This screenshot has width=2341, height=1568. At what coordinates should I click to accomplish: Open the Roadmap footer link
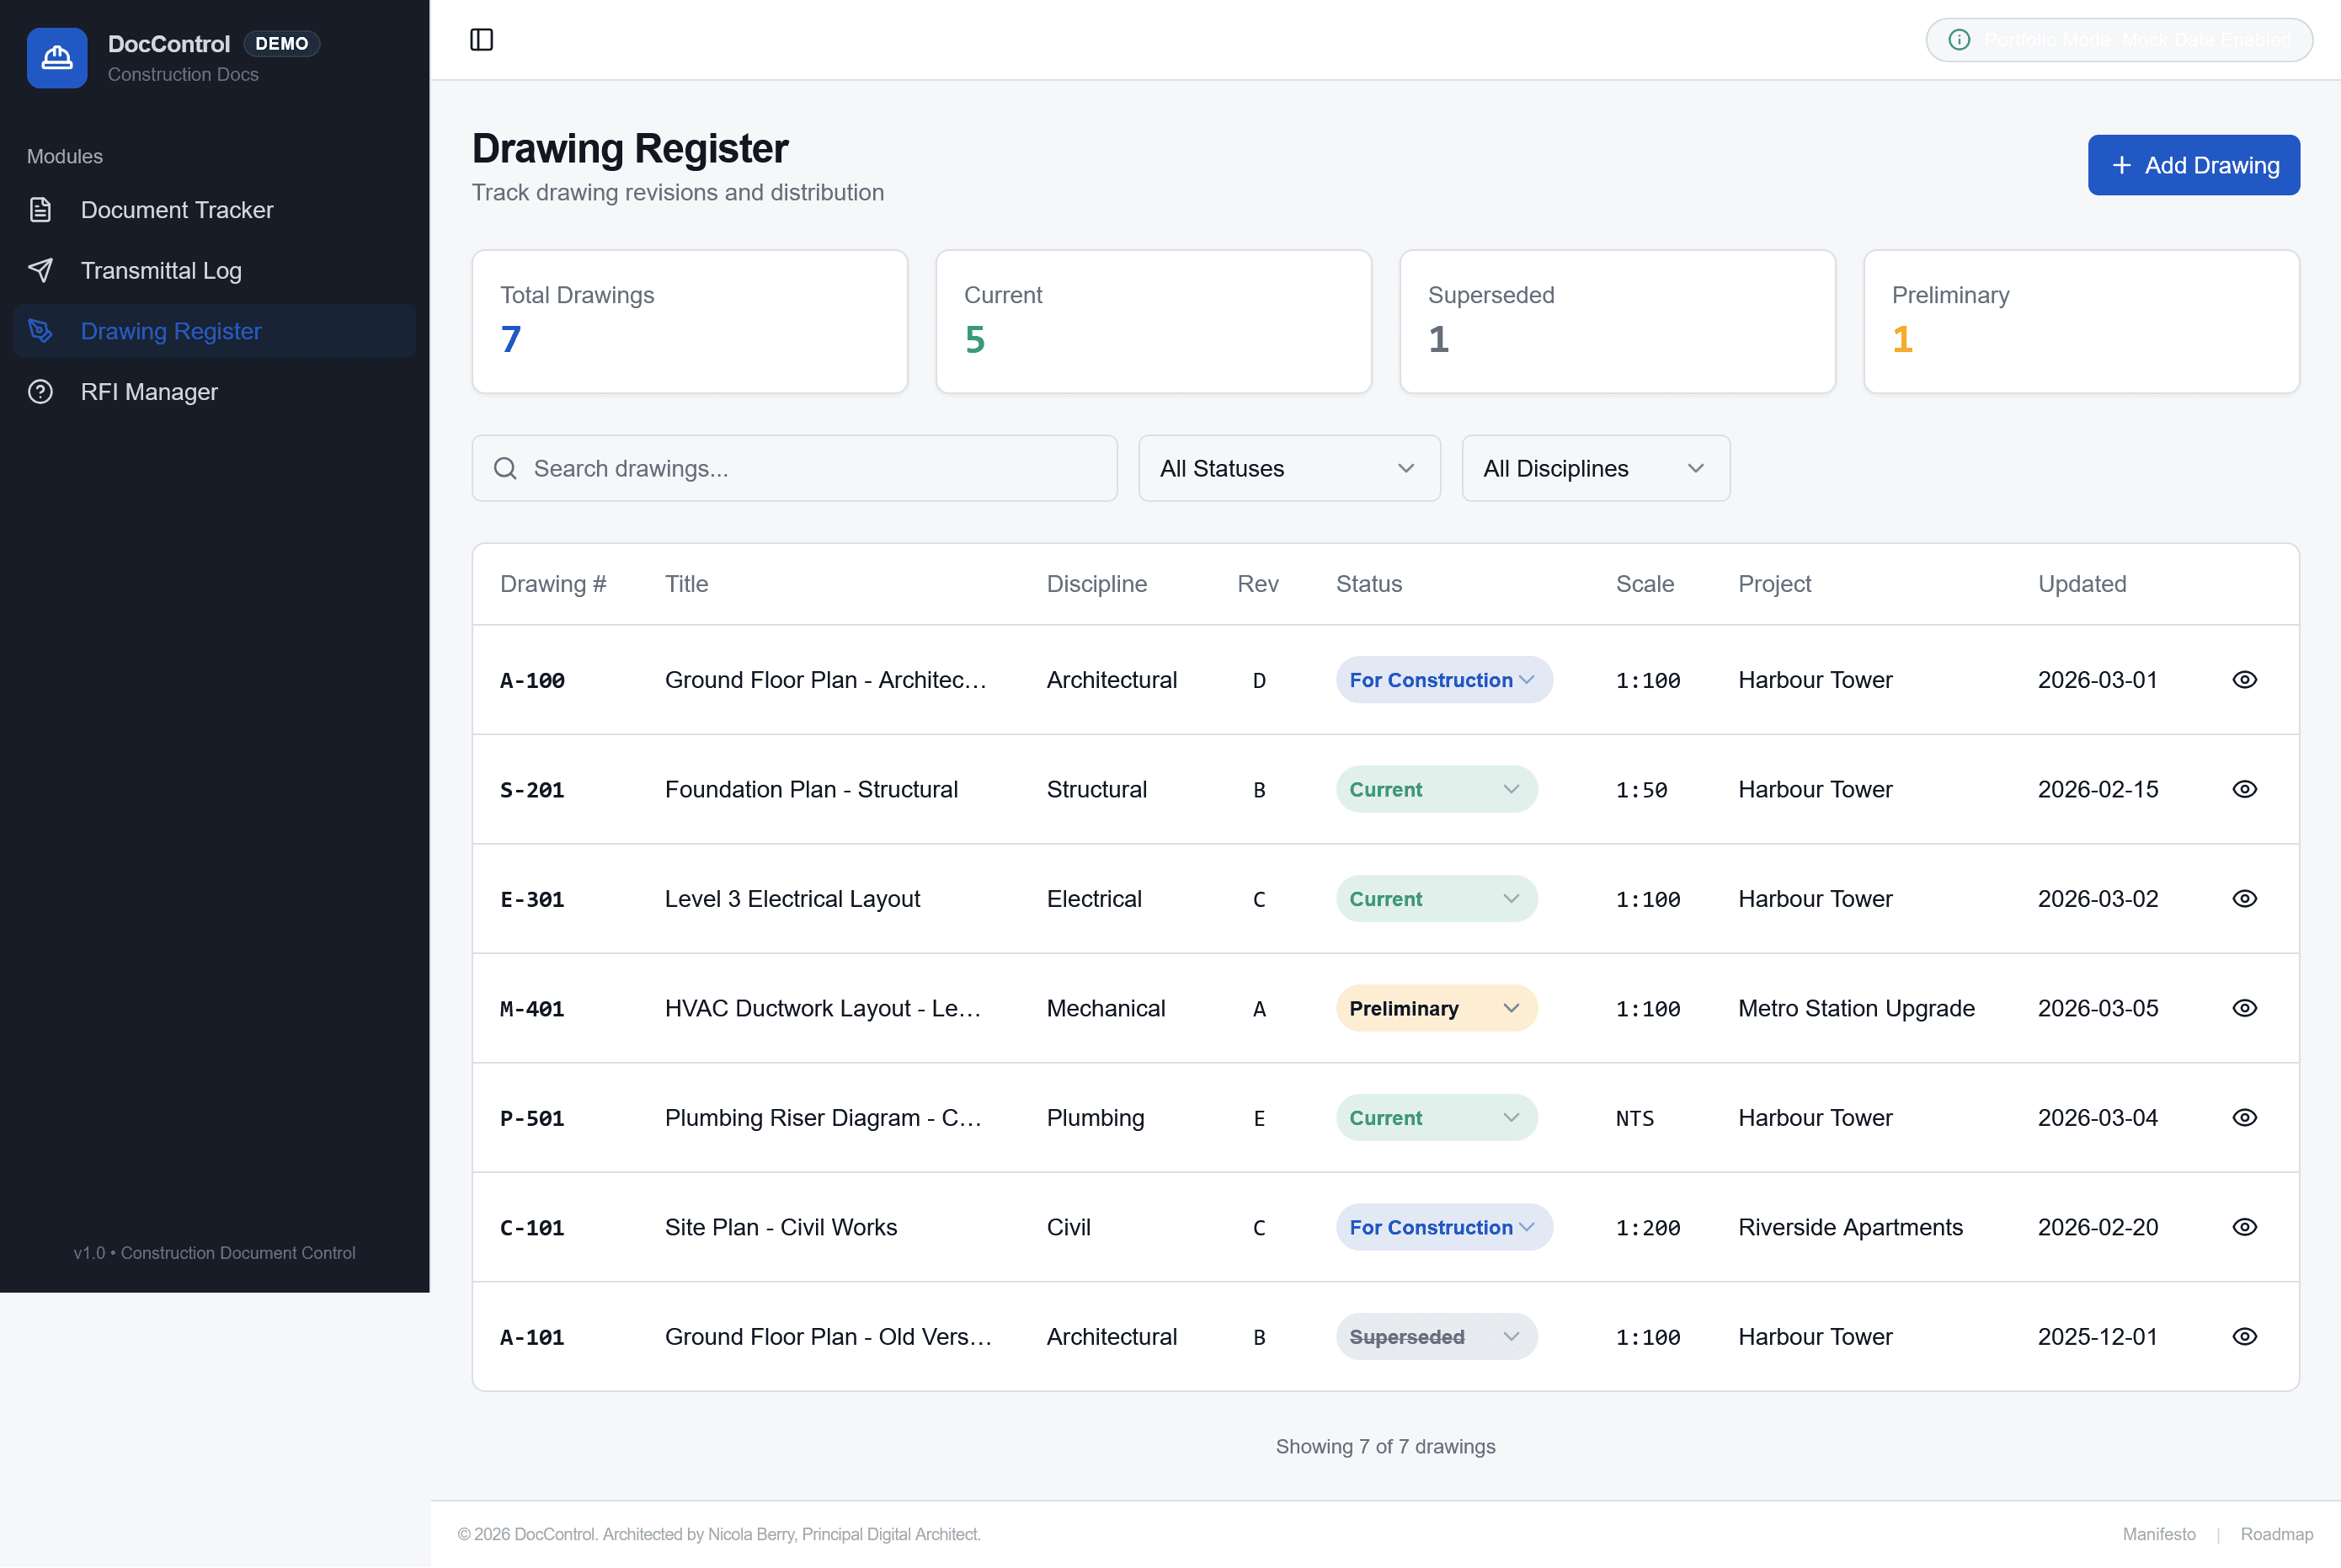tap(2276, 1534)
